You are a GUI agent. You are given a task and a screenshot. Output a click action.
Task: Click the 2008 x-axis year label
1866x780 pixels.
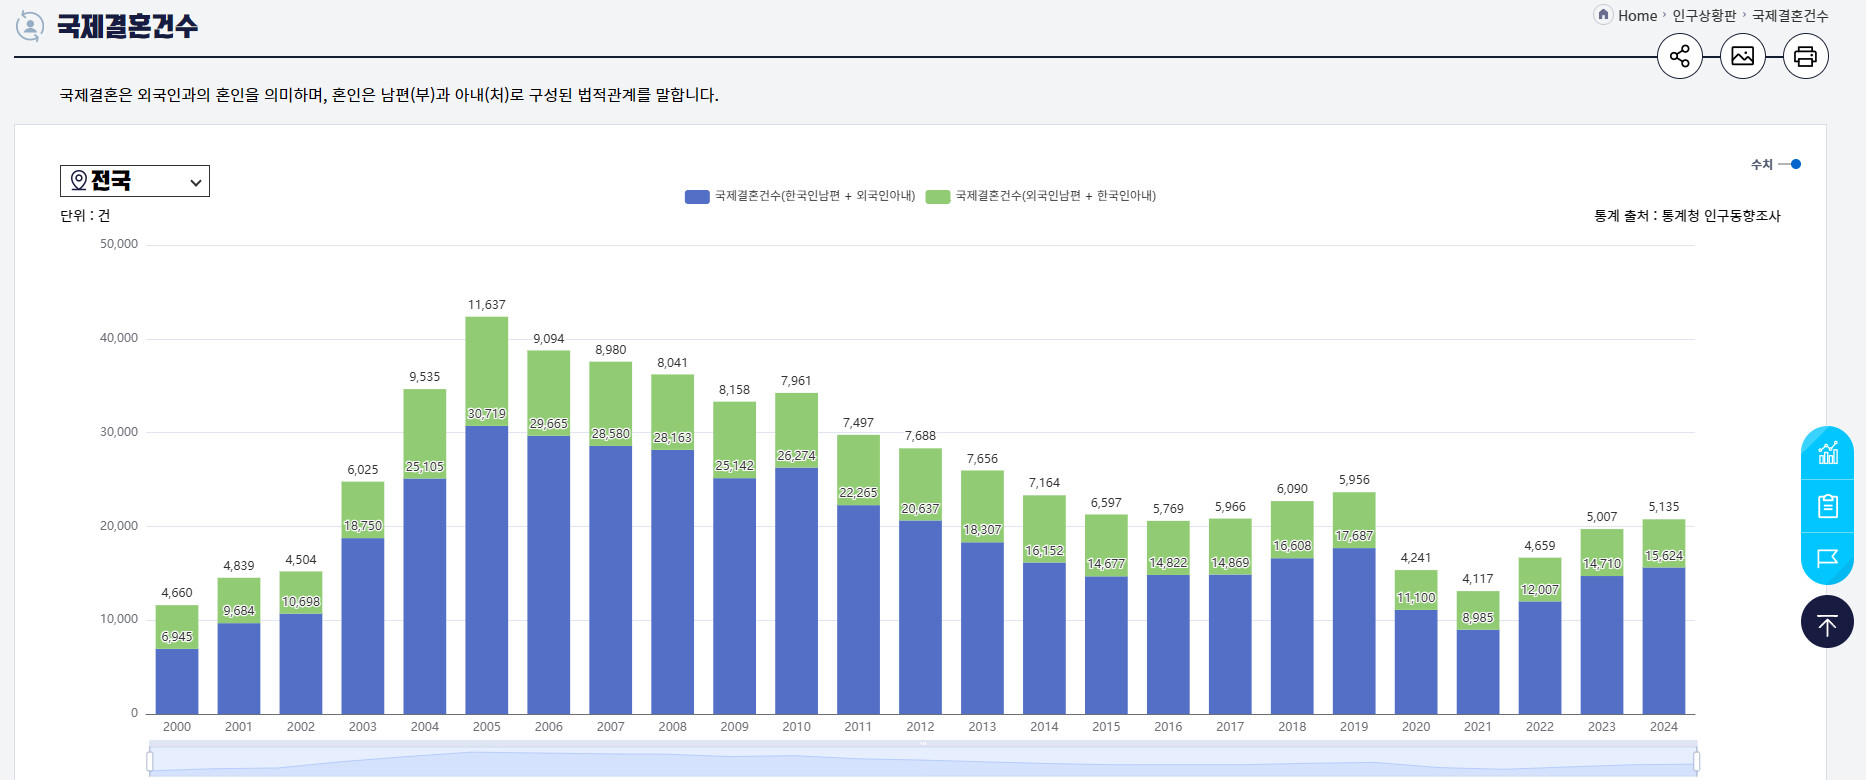coord(673,727)
